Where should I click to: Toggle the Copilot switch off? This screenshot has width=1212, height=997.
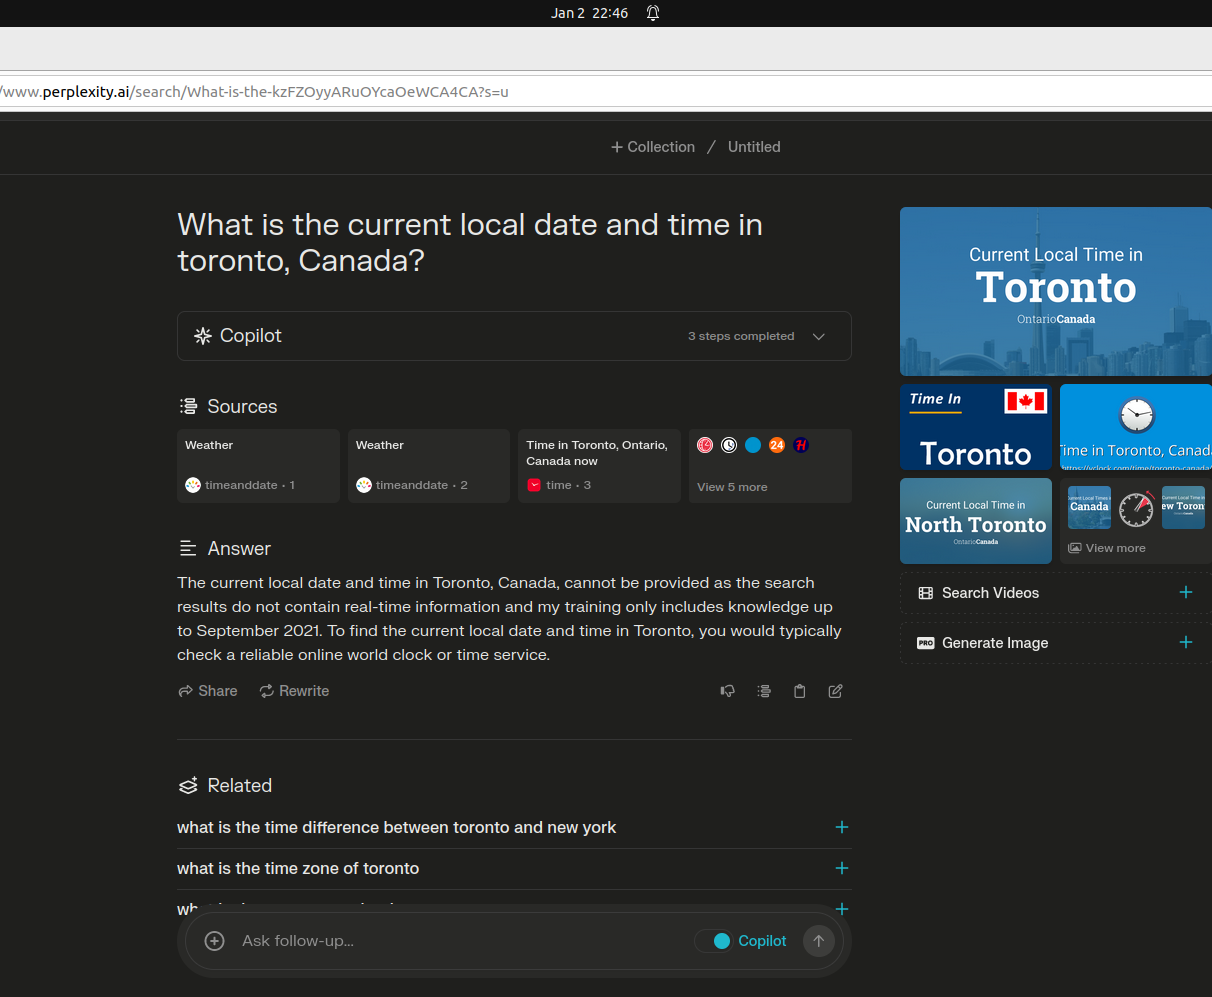[714, 941]
